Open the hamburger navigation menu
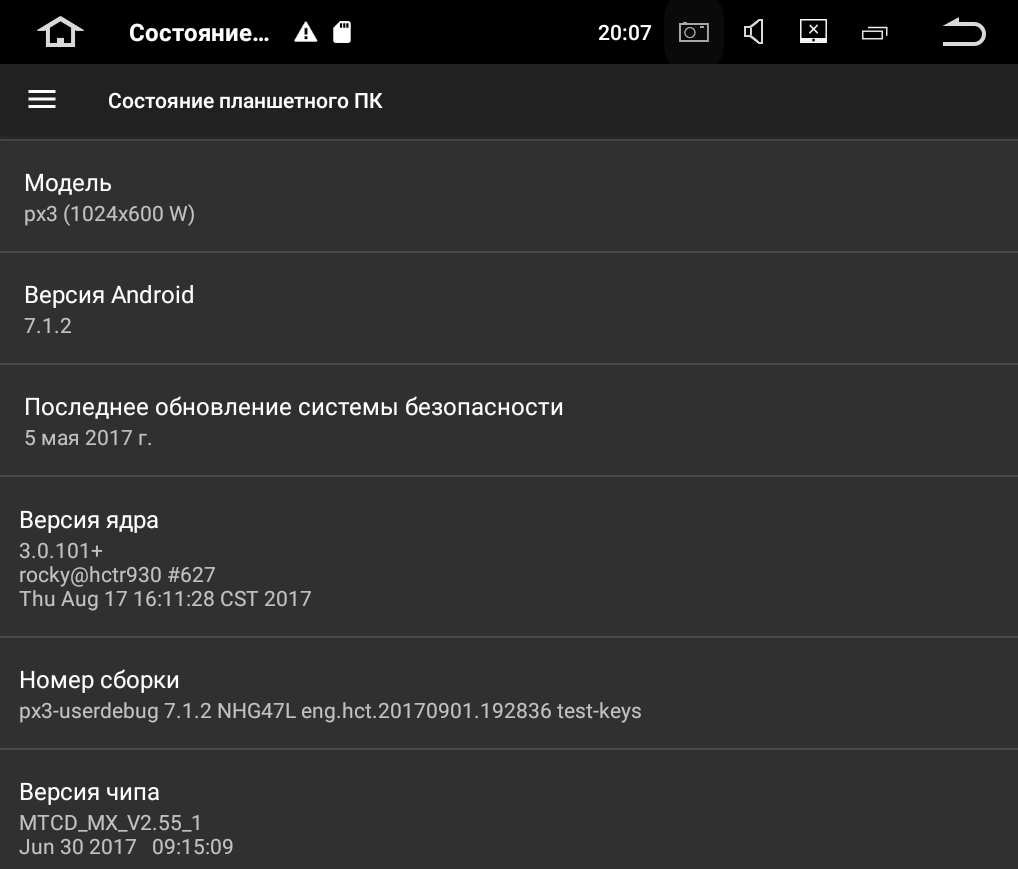 (x=42, y=99)
